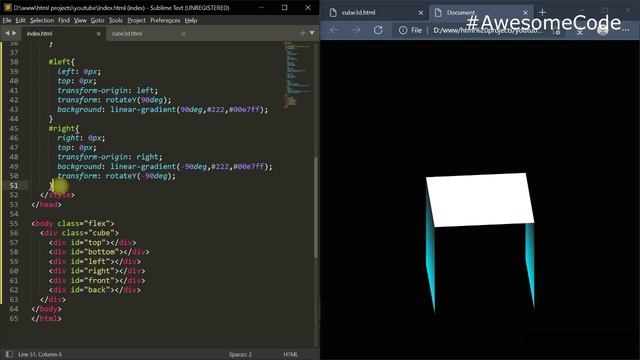Open the Spaces: 2 indentation selector

pos(240,354)
